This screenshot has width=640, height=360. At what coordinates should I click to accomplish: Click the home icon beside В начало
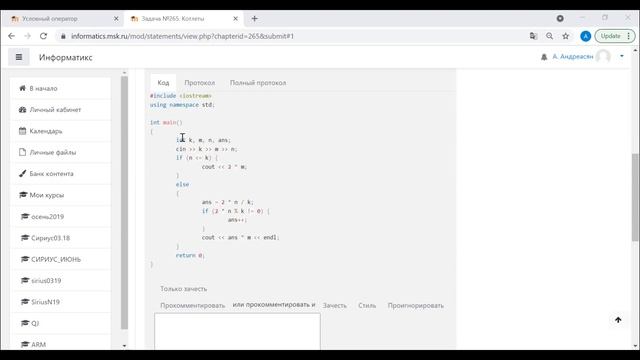click(x=22, y=88)
